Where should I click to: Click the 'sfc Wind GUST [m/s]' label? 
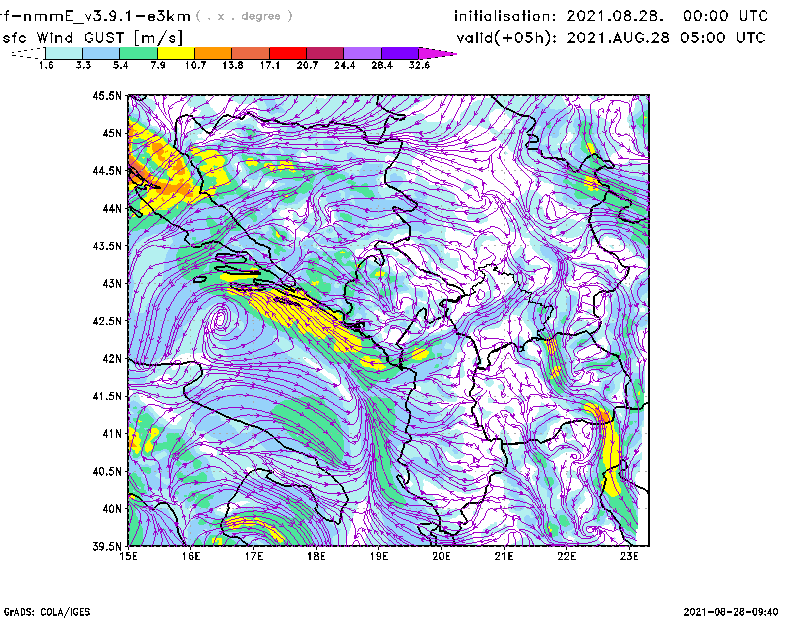pyautogui.click(x=92, y=38)
